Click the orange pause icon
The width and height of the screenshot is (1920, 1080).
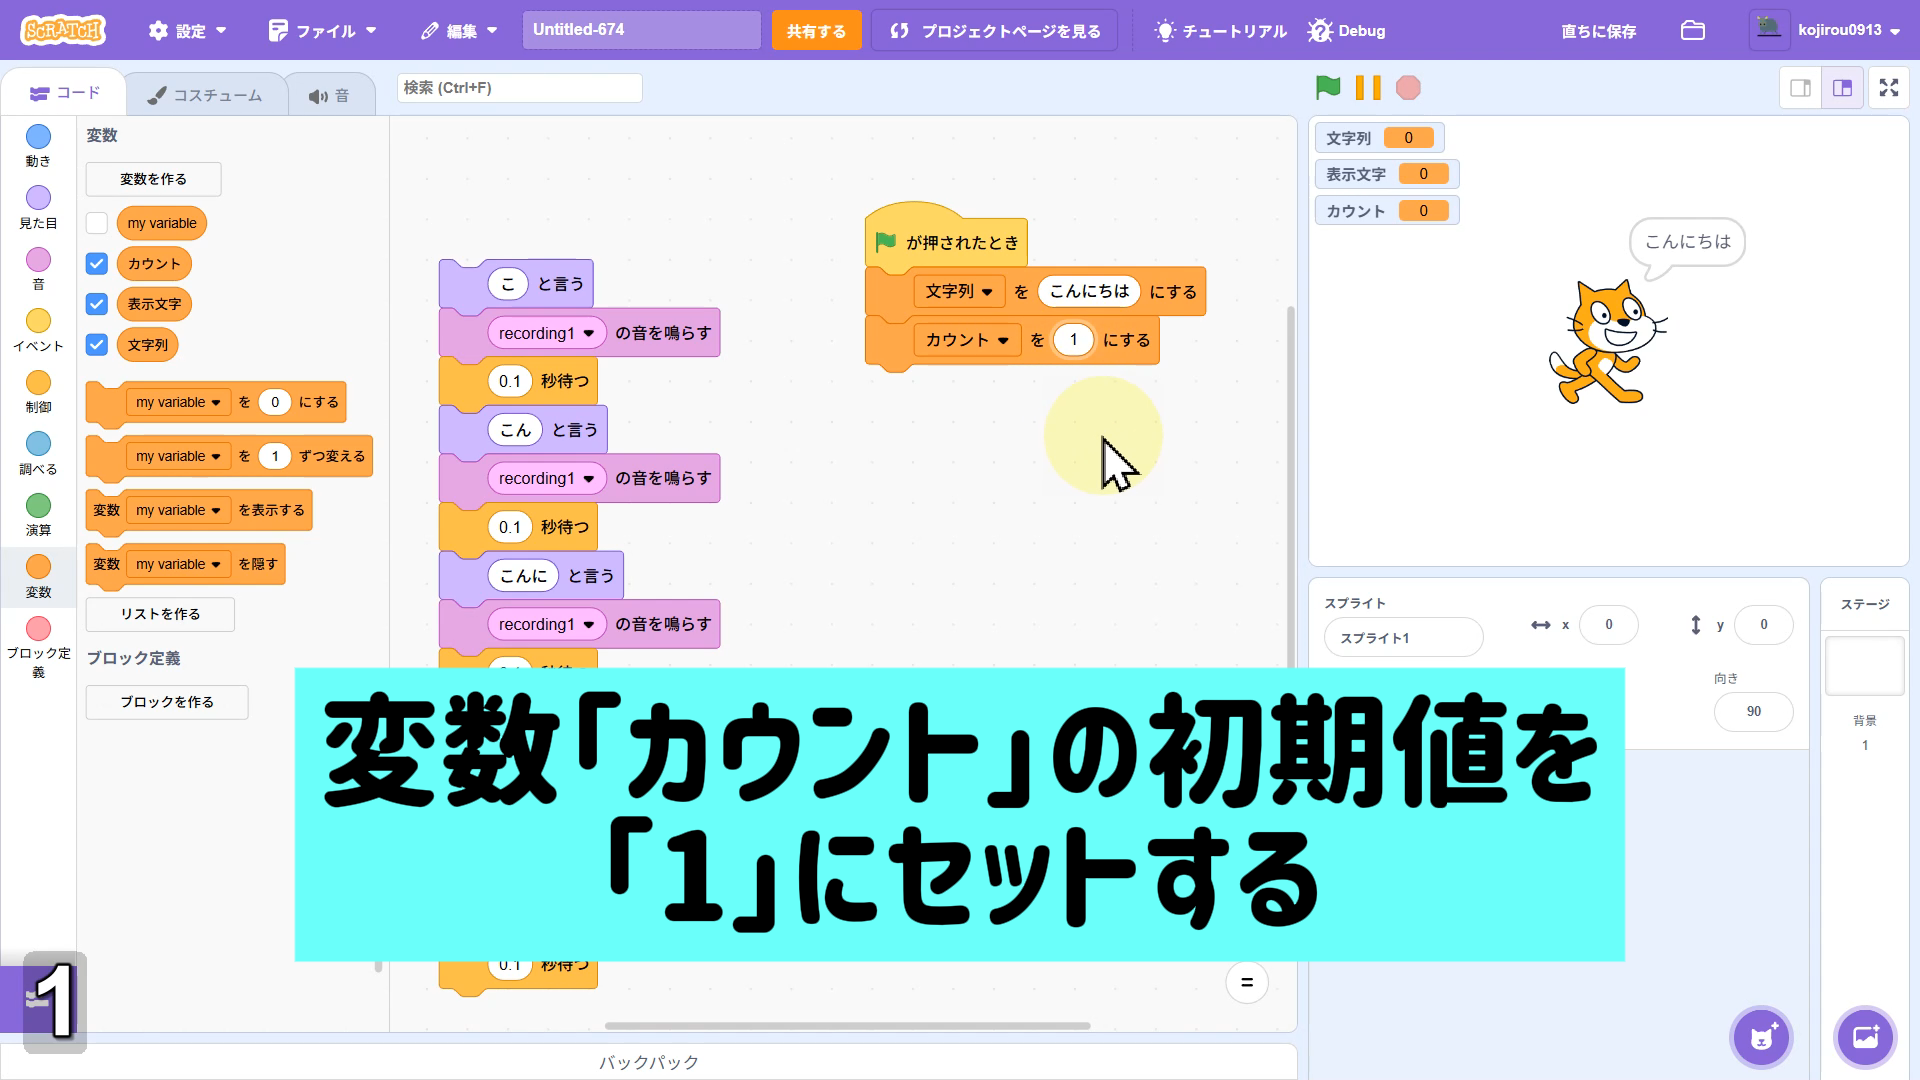1368,88
